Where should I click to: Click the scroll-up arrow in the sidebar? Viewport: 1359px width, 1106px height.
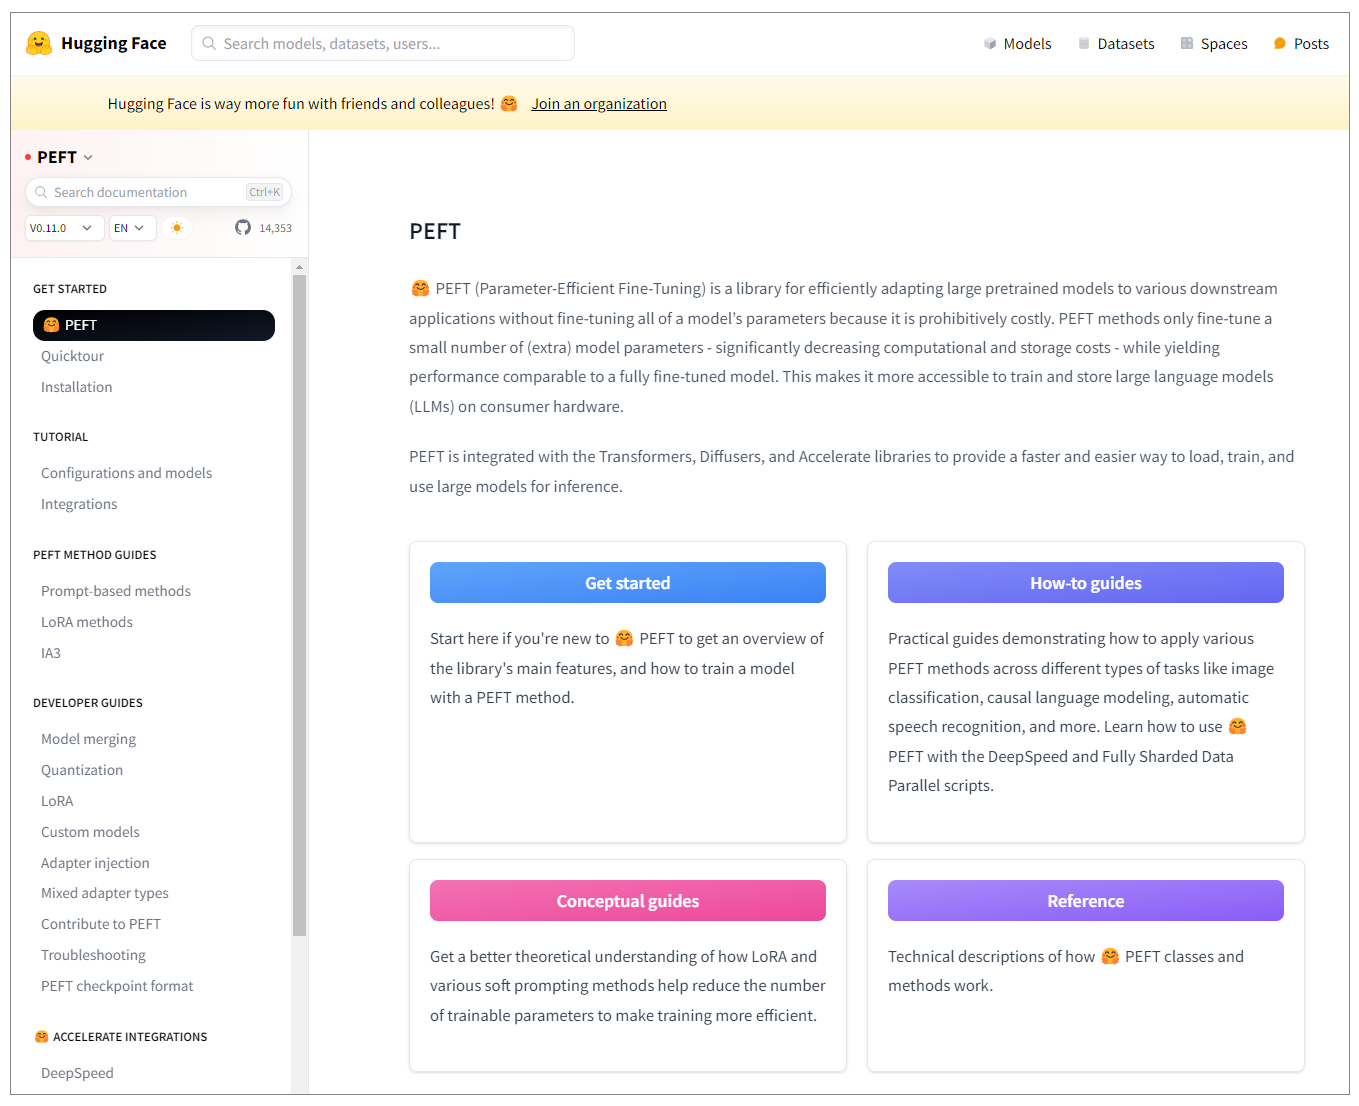[x=299, y=267]
